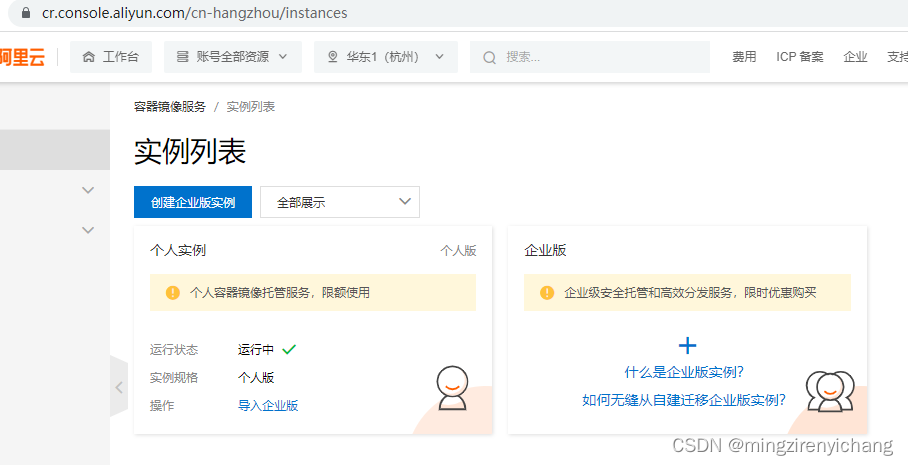Open the 全部展示 filter dropdown
The image size is (908, 465).
click(340, 202)
